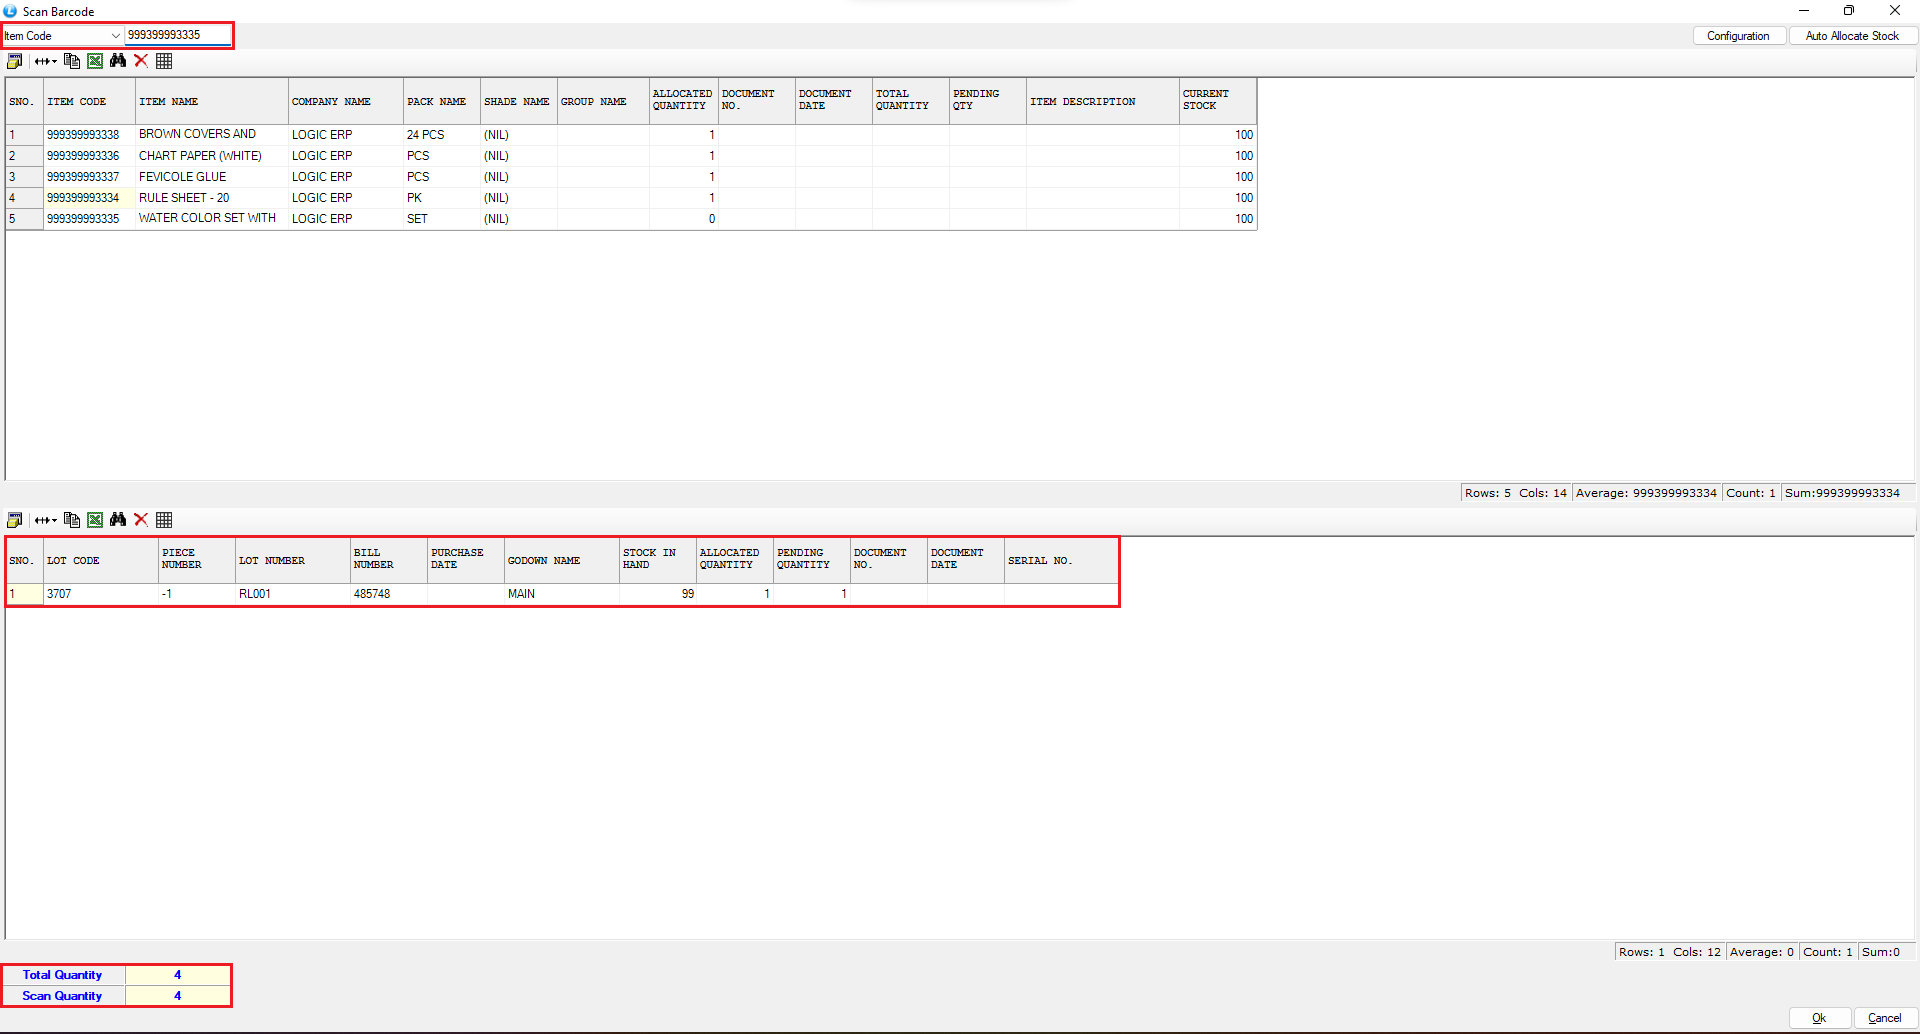Click the Configuration button
Image resolution: width=1920 pixels, height=1034 pixels.
click(1738, 36)
